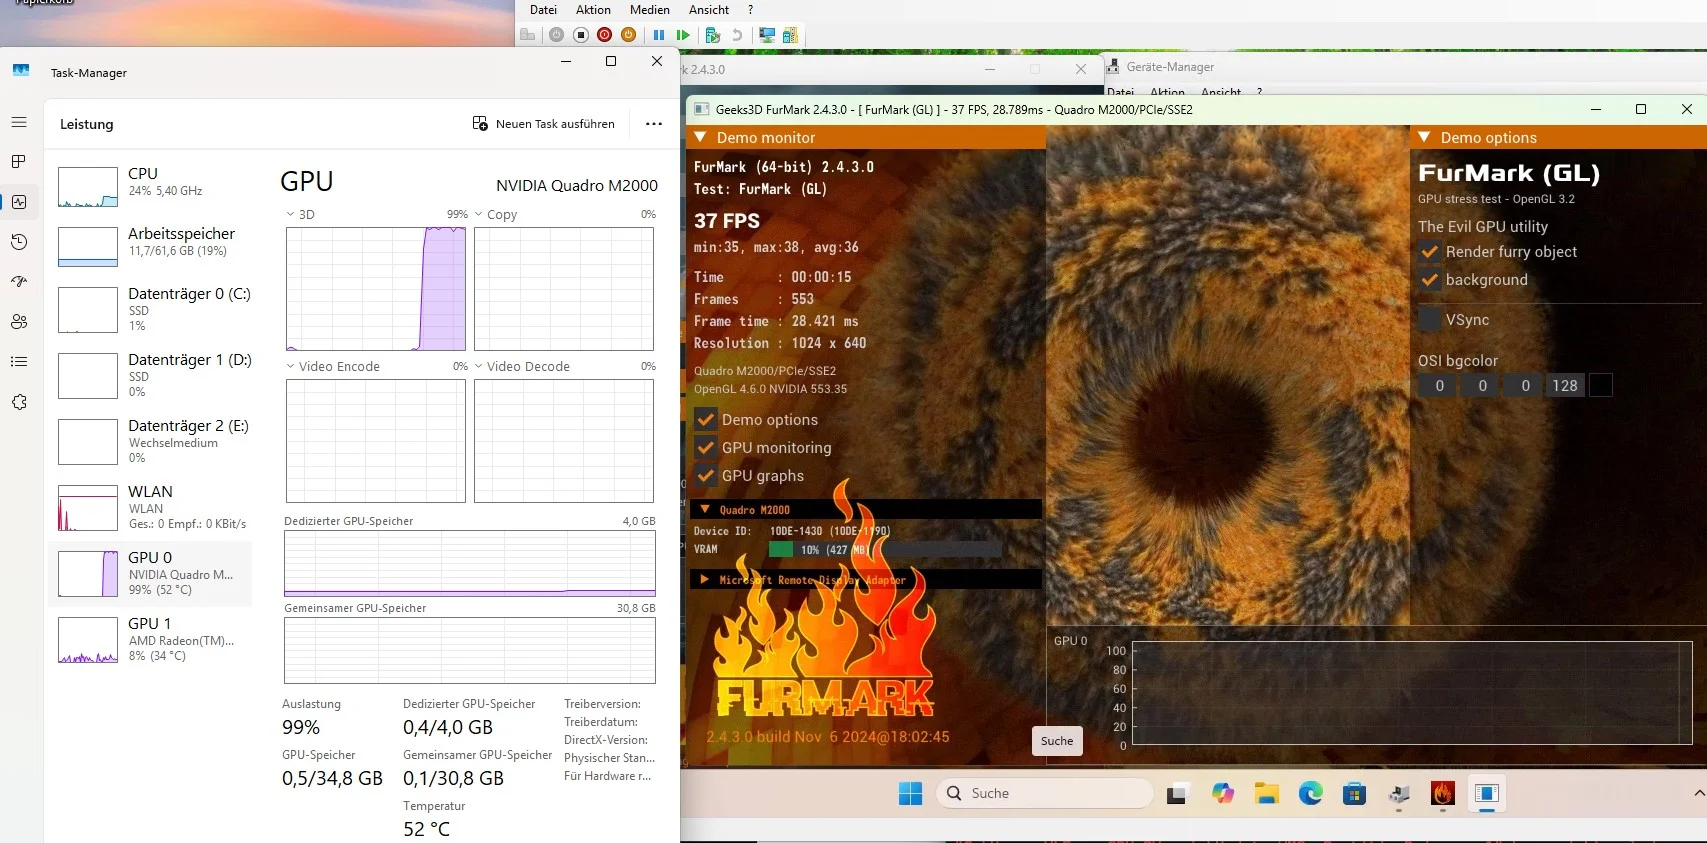Open Task Manager hamburger navigation menu
1707x843 pixels.
pos(19,122)
